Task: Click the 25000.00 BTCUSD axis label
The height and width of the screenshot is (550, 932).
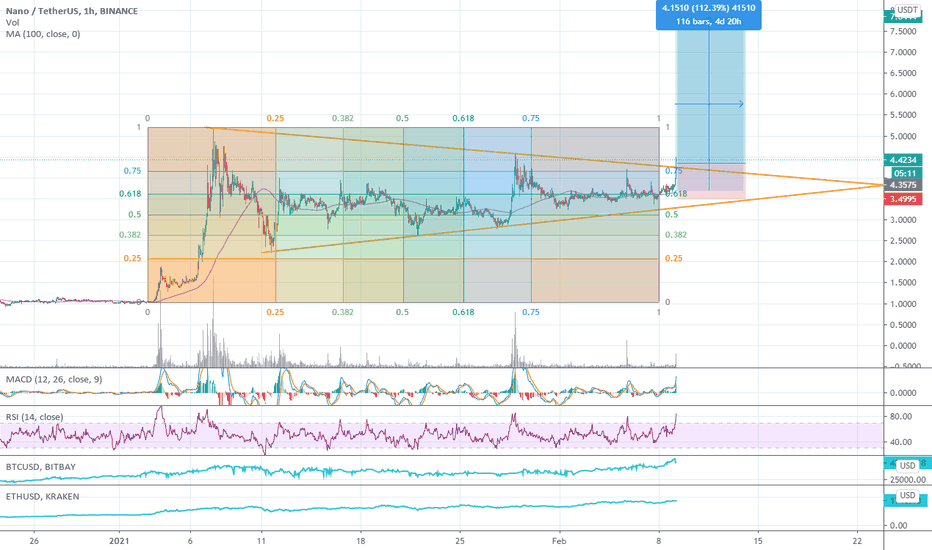Action: (x=908, y=480)
